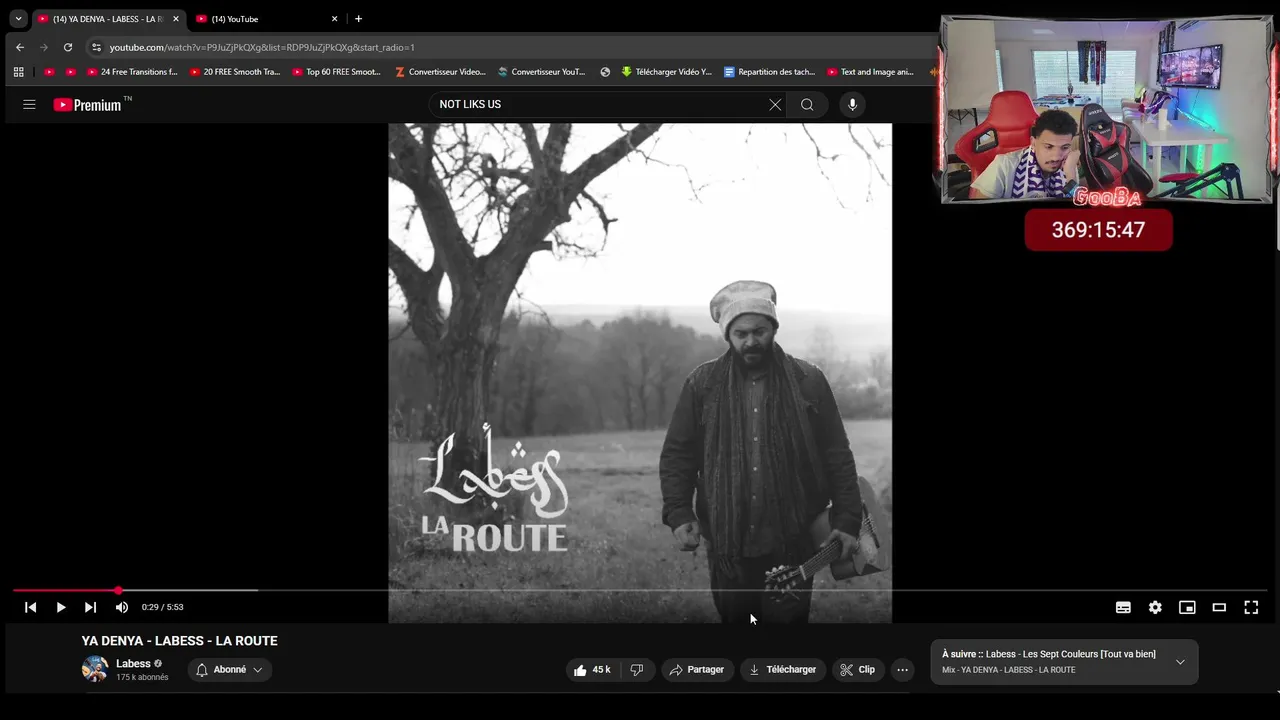1280x720 pixels.
Task: Switch to miniplayer mode
Action: click(1187, 607)
